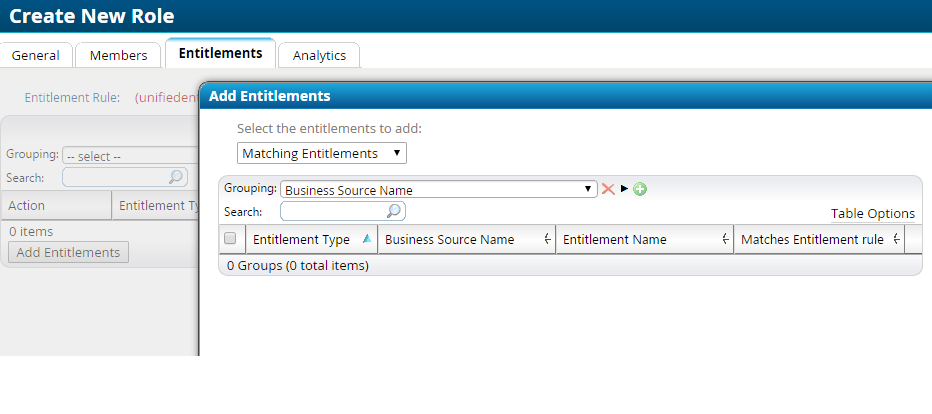Click the sort icon on Business Source Name column
Viewport: 932px width, 414px height.
(547, 239)
